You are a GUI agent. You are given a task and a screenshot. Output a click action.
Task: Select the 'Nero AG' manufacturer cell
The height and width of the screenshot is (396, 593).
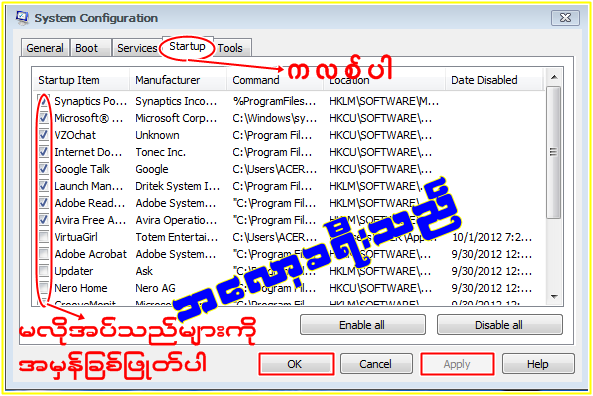(x=155, y=288)
